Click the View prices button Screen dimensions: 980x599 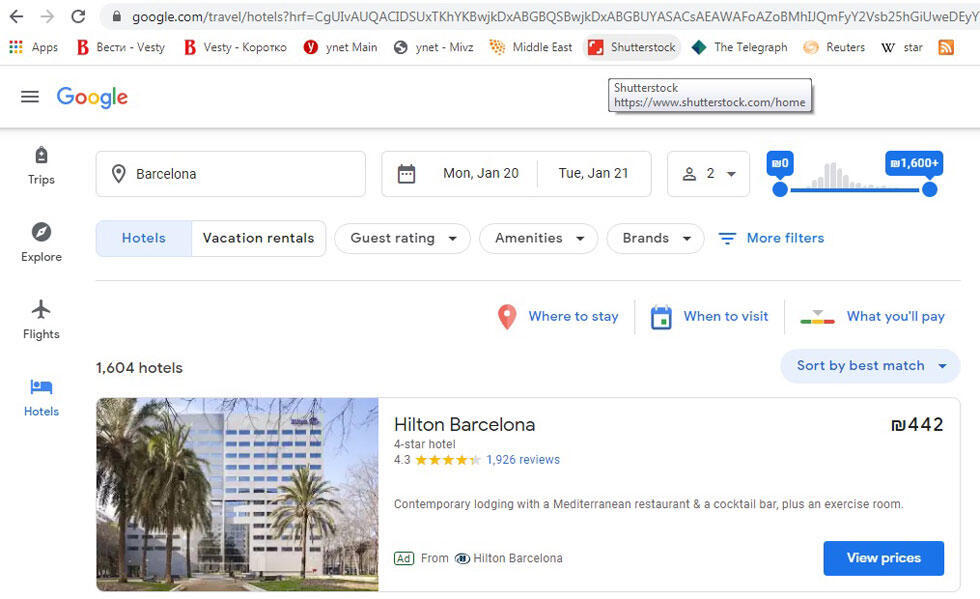point(883,558)
